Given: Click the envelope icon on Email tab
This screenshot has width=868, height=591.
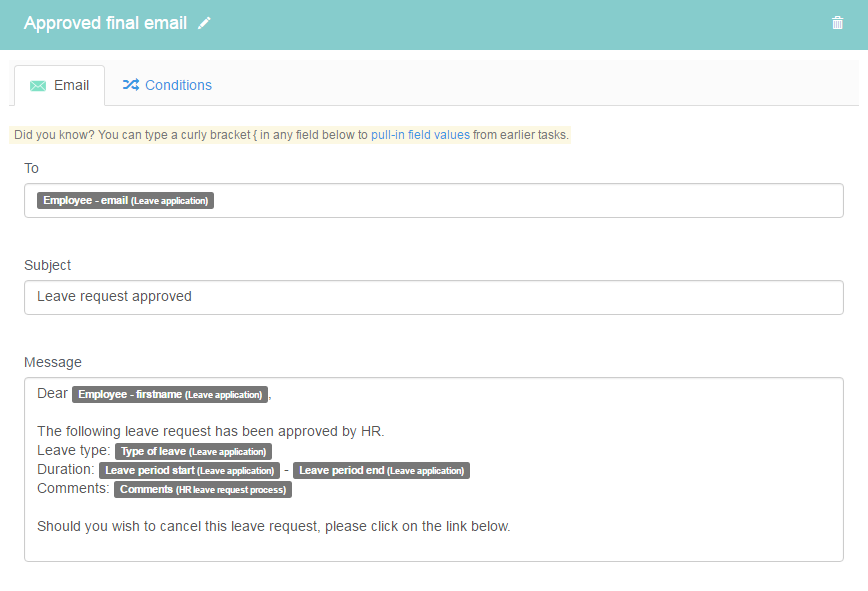Looking at the screenshot, I should click(38, 86).
